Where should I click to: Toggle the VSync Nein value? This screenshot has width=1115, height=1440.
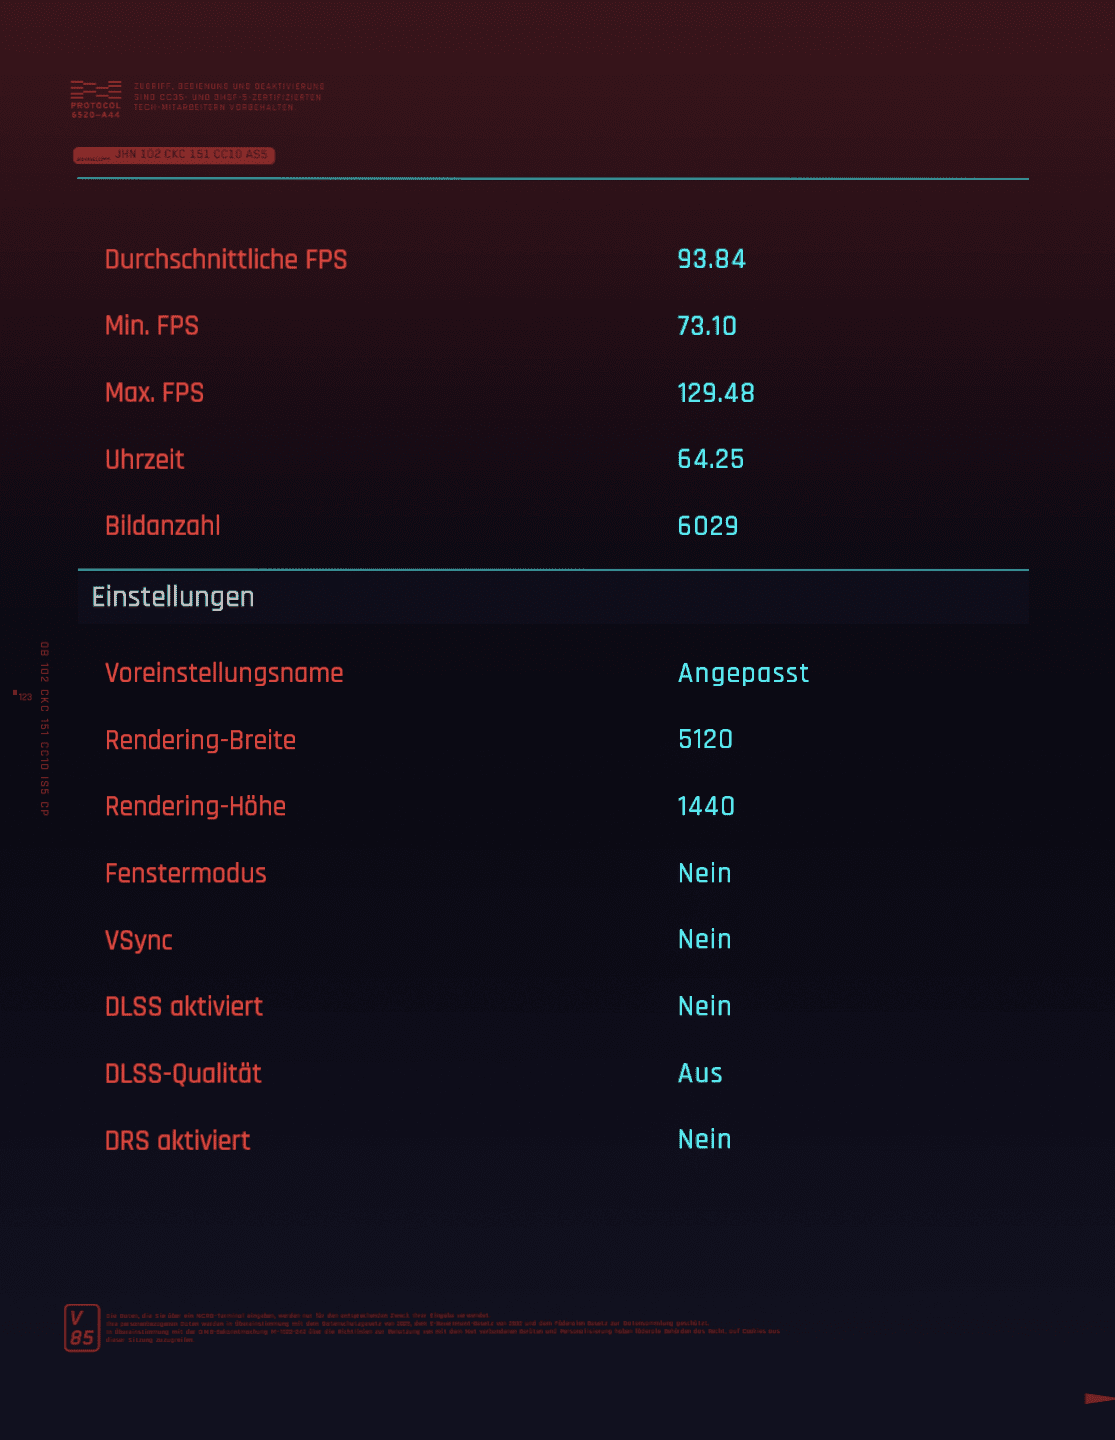click(705, 939)
